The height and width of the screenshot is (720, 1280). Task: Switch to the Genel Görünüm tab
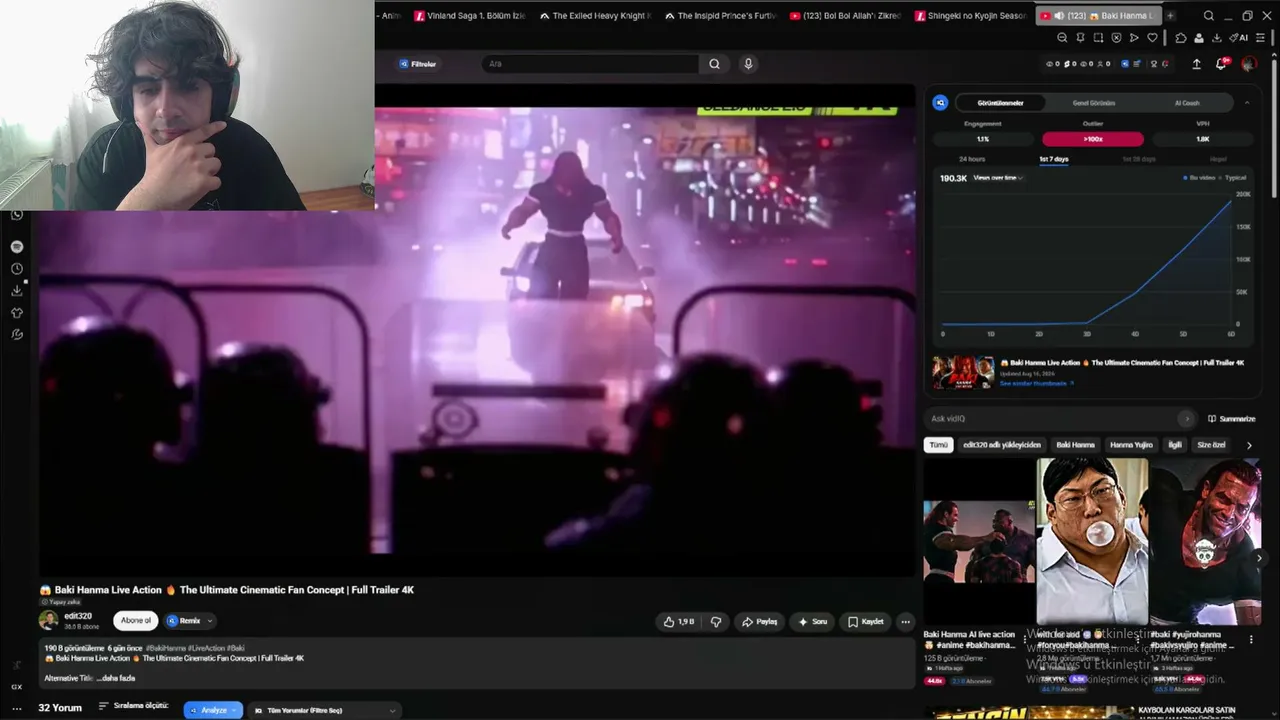coord(1094,103)
